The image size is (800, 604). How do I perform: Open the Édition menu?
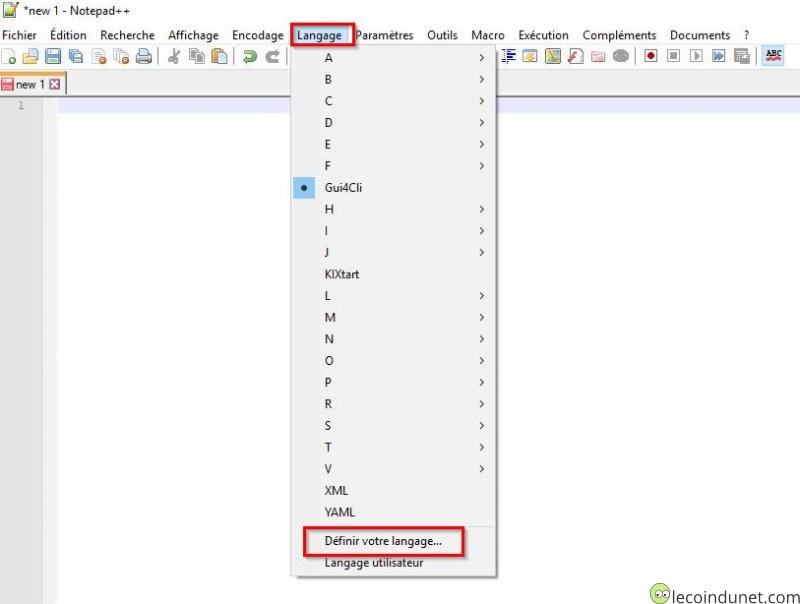[68, 35]
